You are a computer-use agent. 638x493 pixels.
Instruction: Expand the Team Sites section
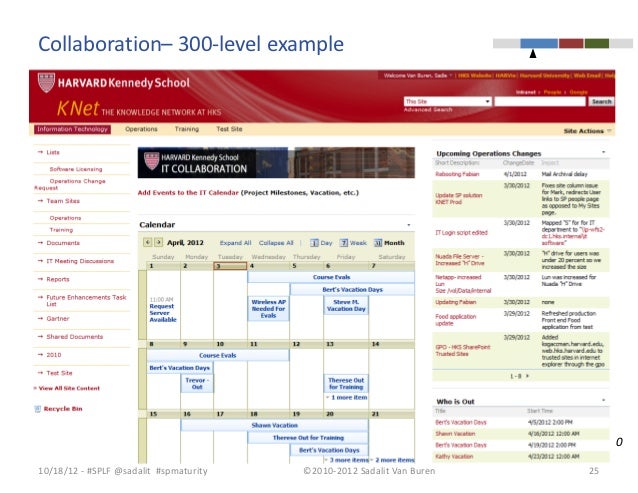(x=59, y=201)
